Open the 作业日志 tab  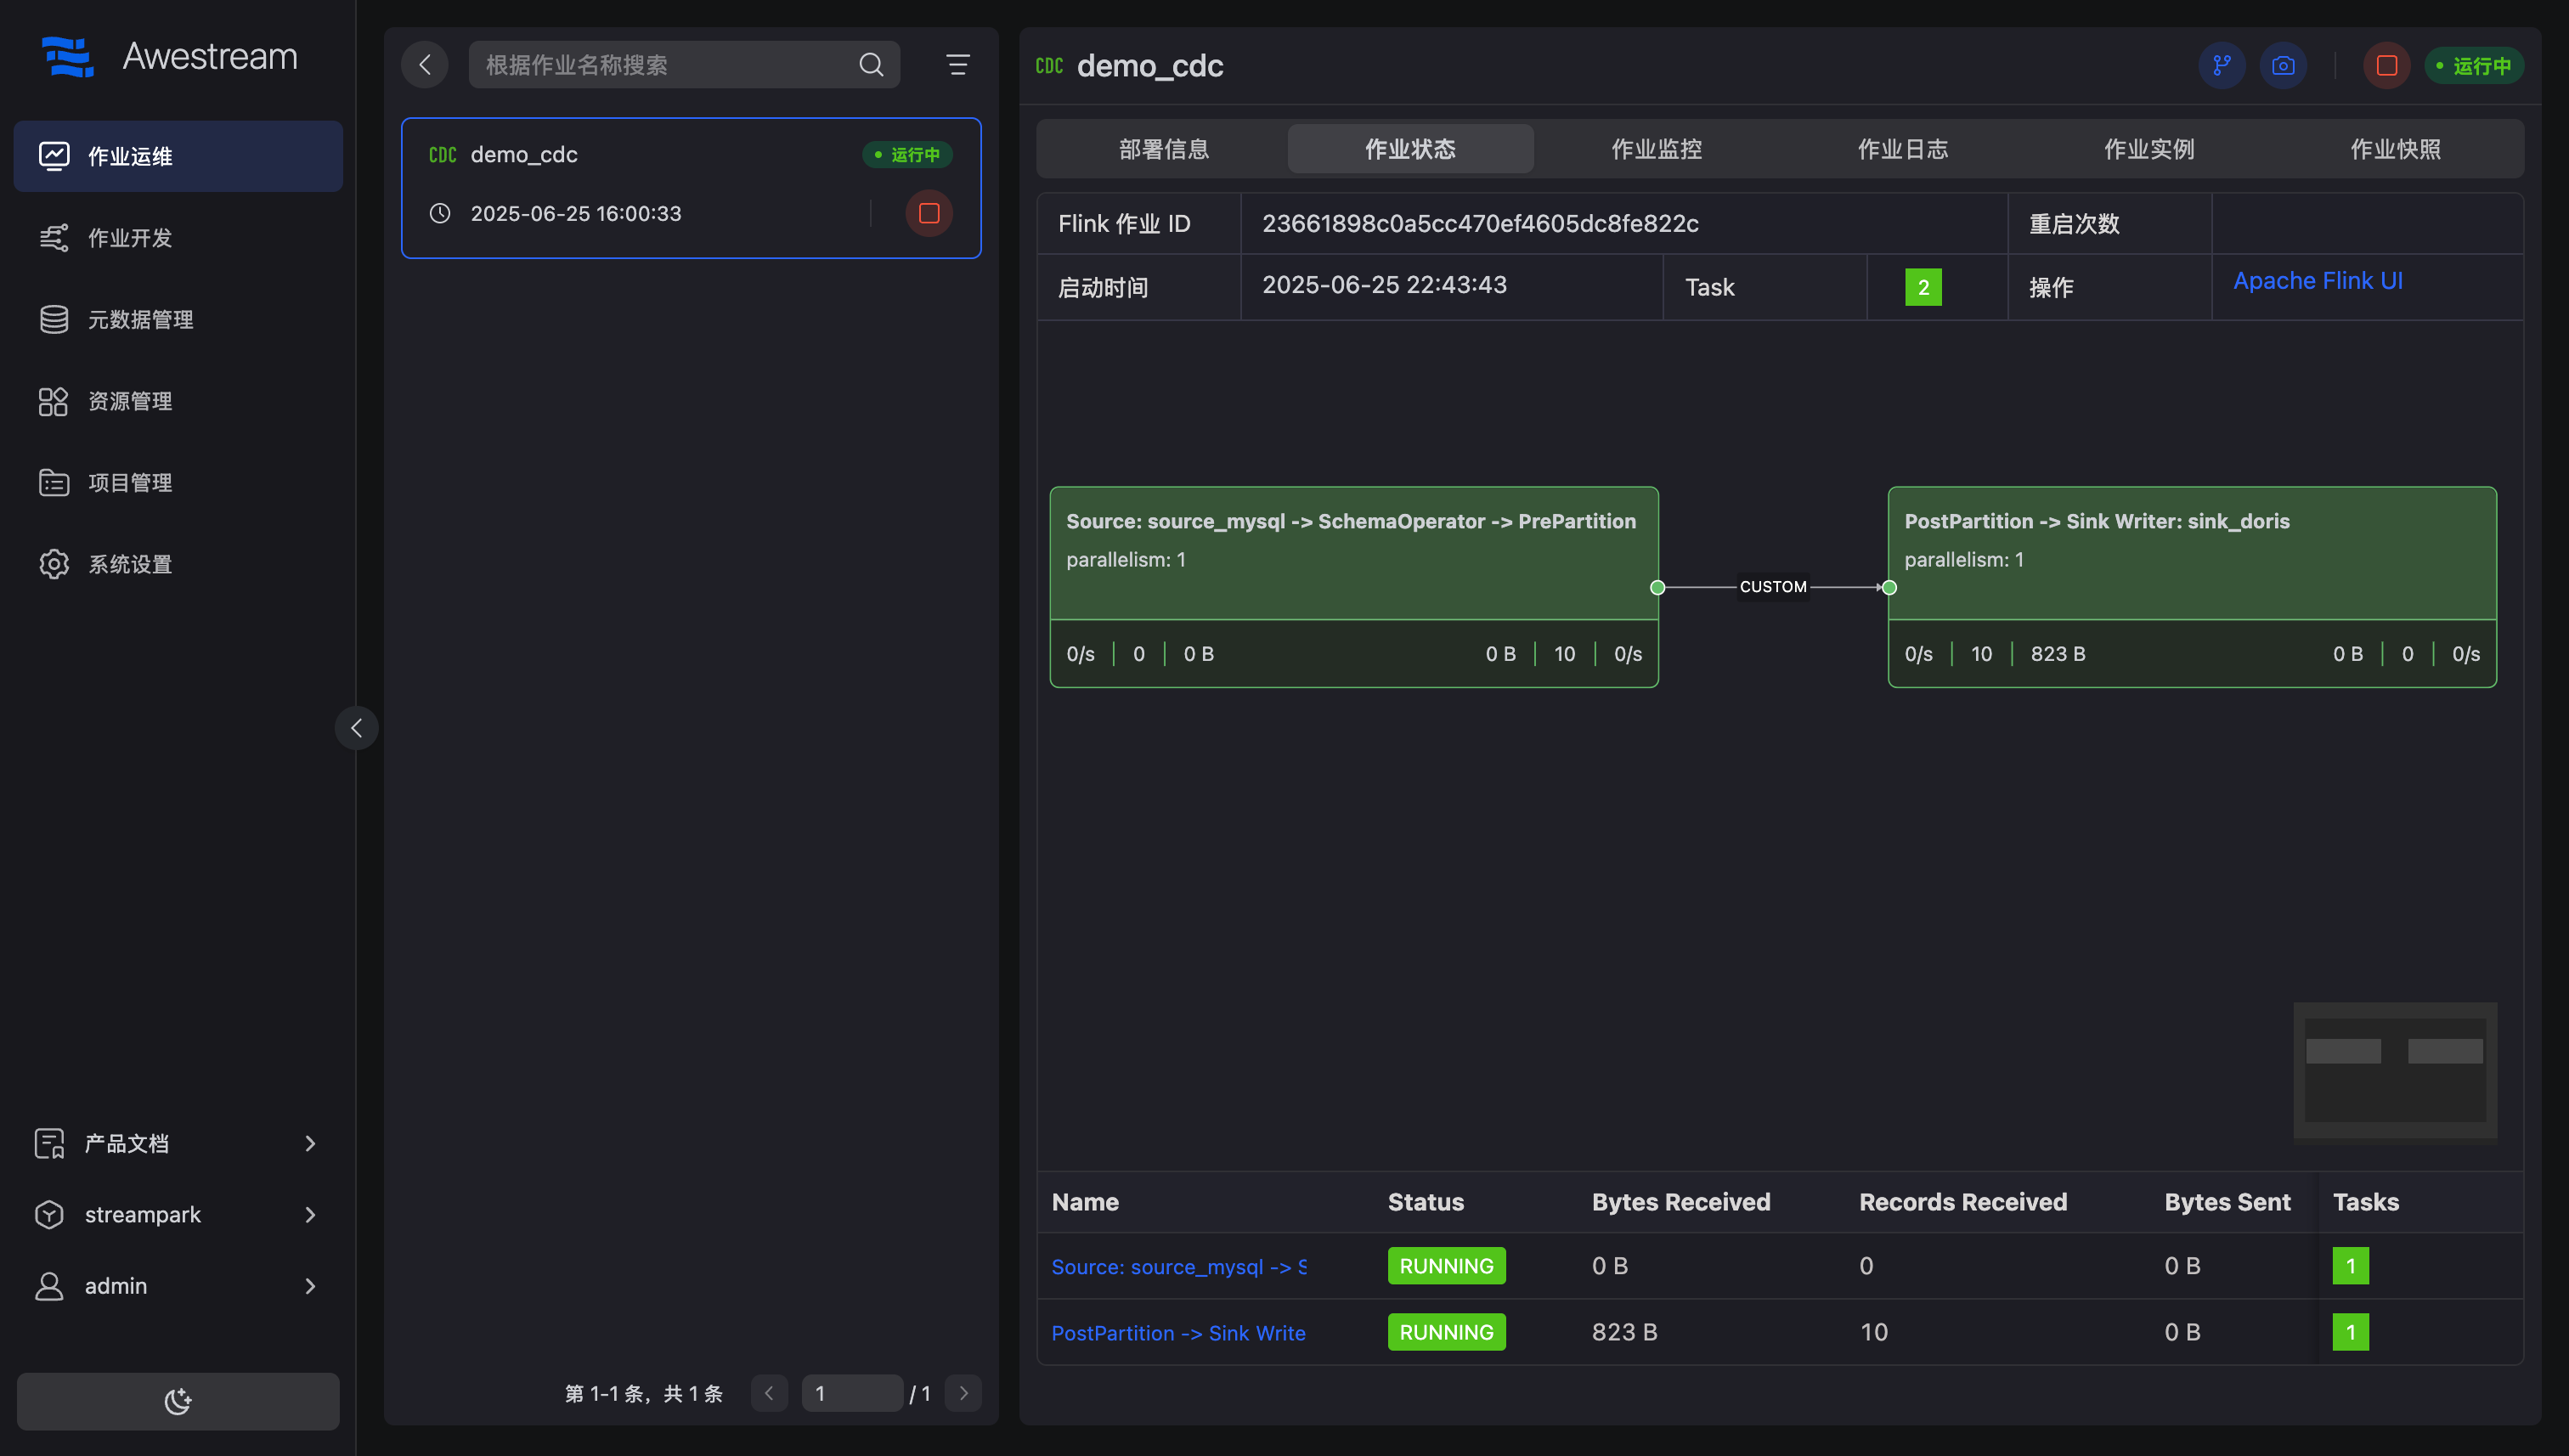pyautogui.click(x=1902, y=149)
